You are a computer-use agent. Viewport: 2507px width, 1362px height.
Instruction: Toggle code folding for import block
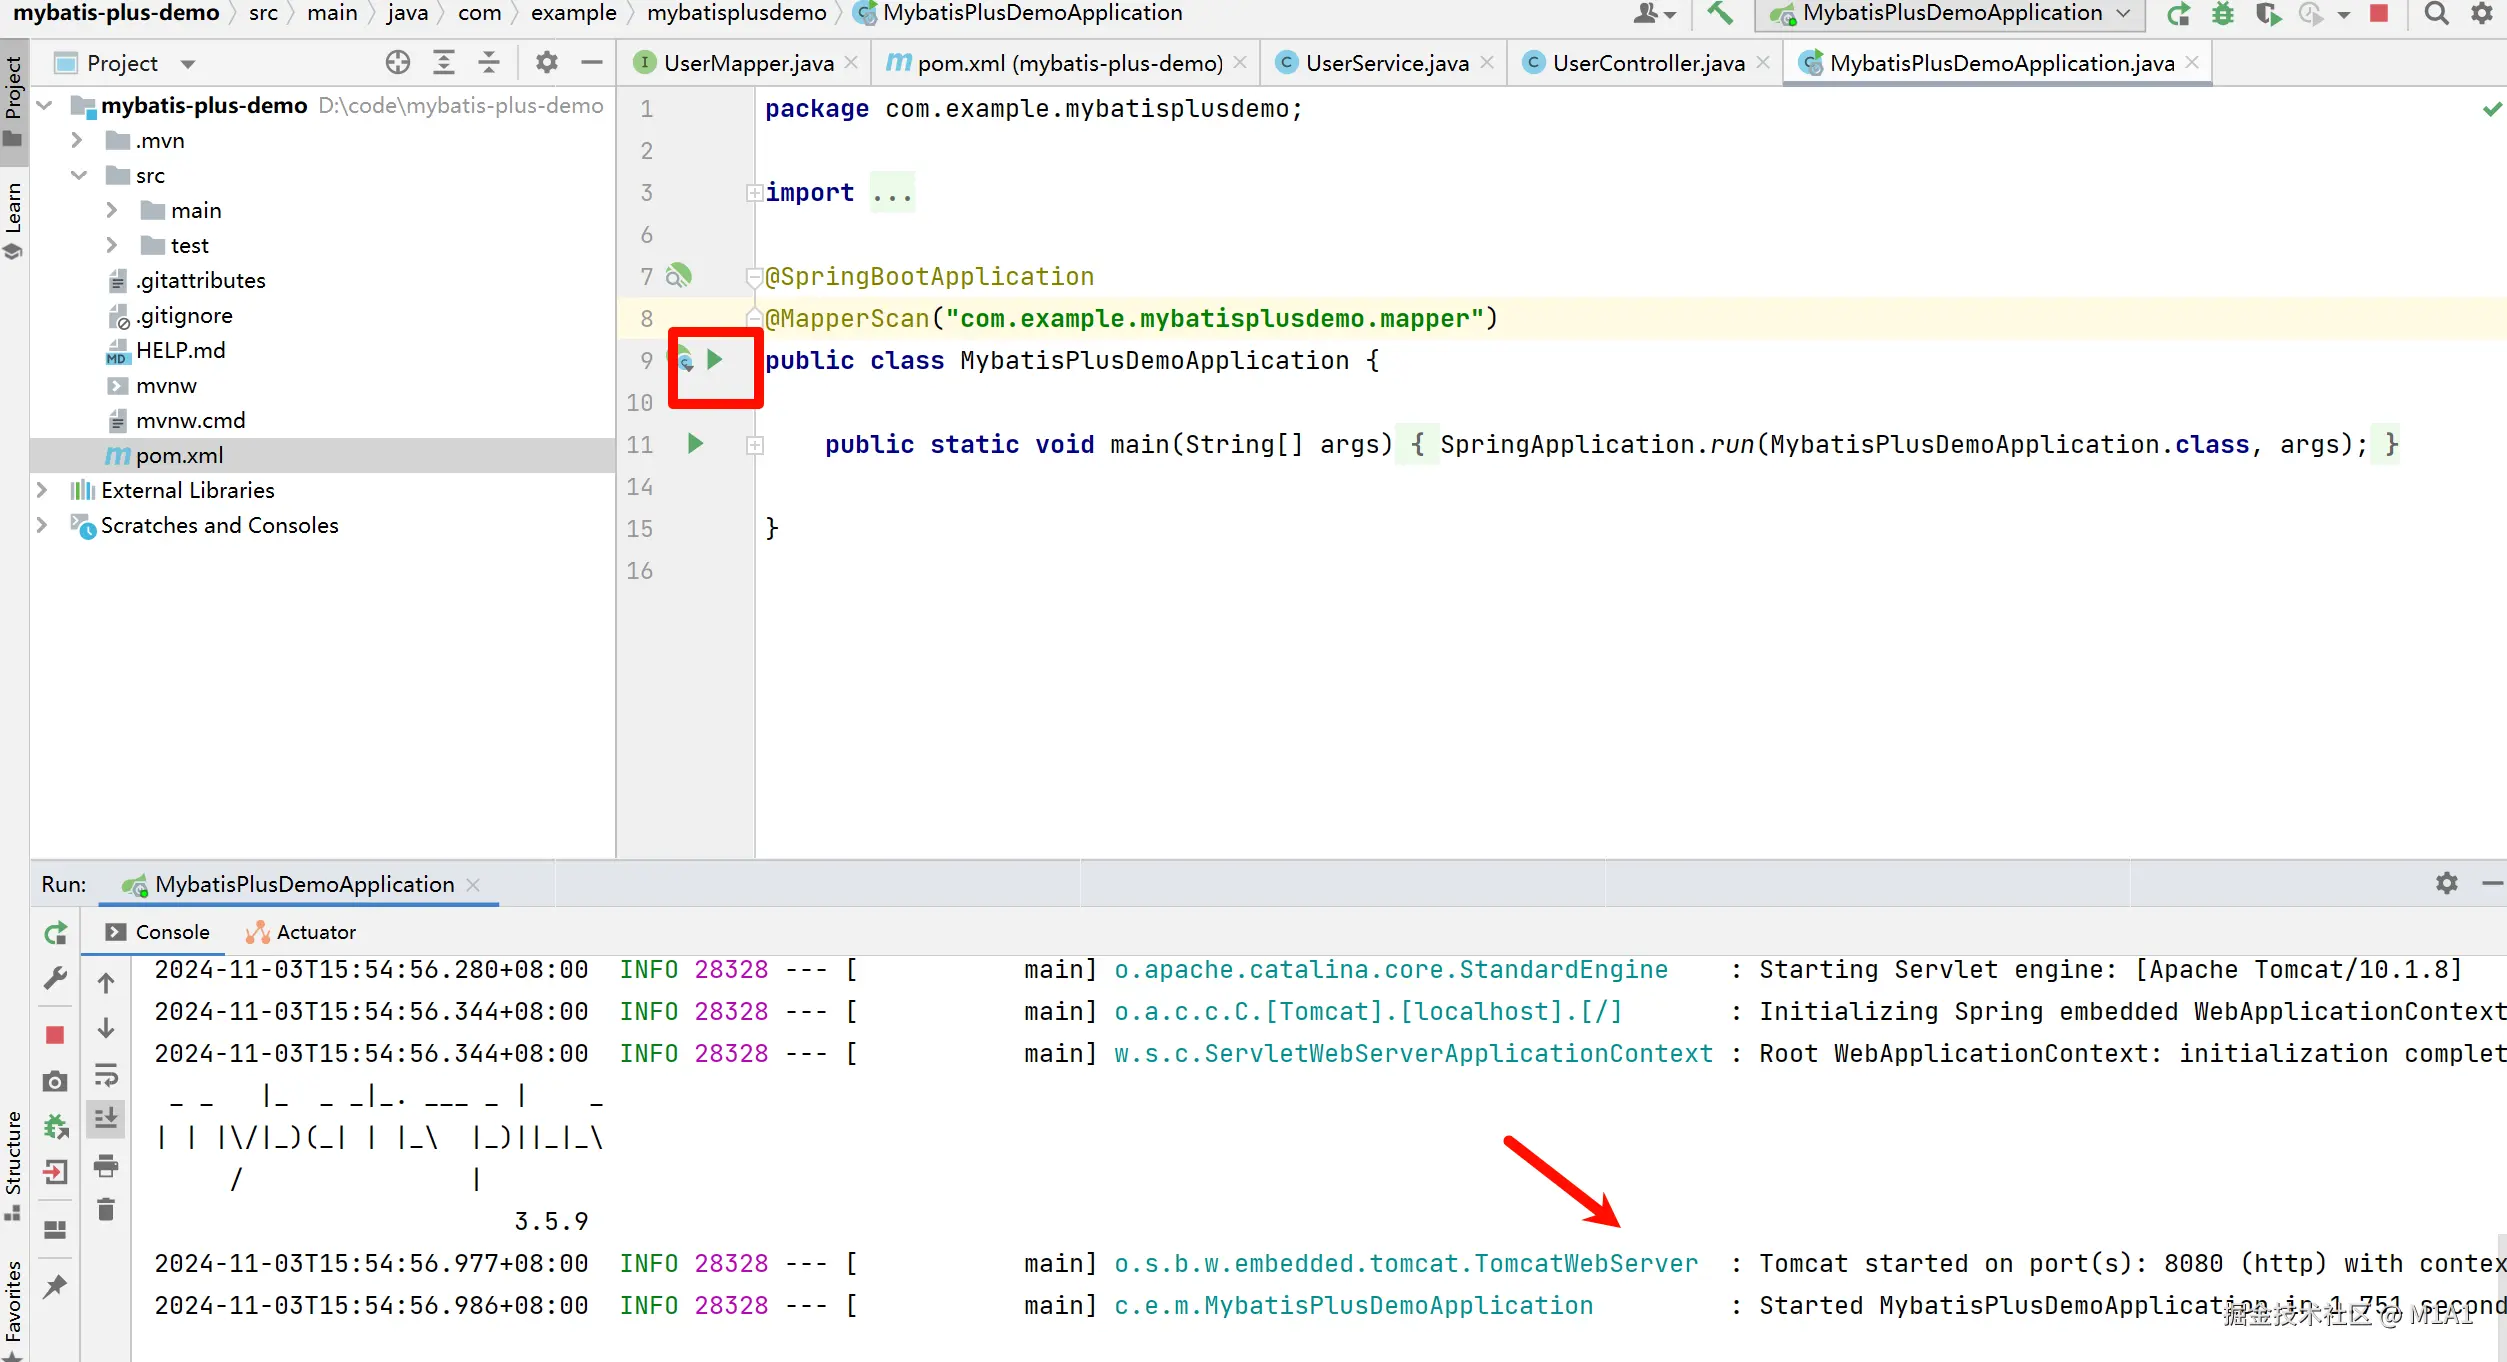(x=754, y=193)
